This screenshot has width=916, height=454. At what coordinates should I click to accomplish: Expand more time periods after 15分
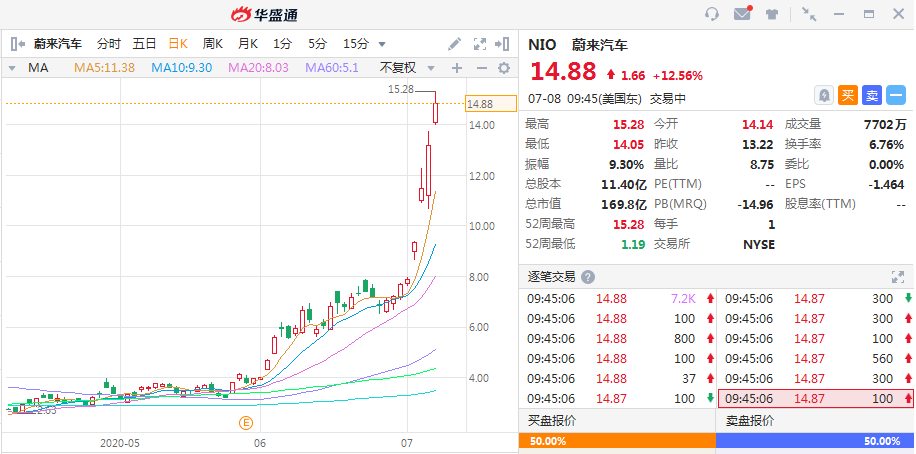[382, 44]
